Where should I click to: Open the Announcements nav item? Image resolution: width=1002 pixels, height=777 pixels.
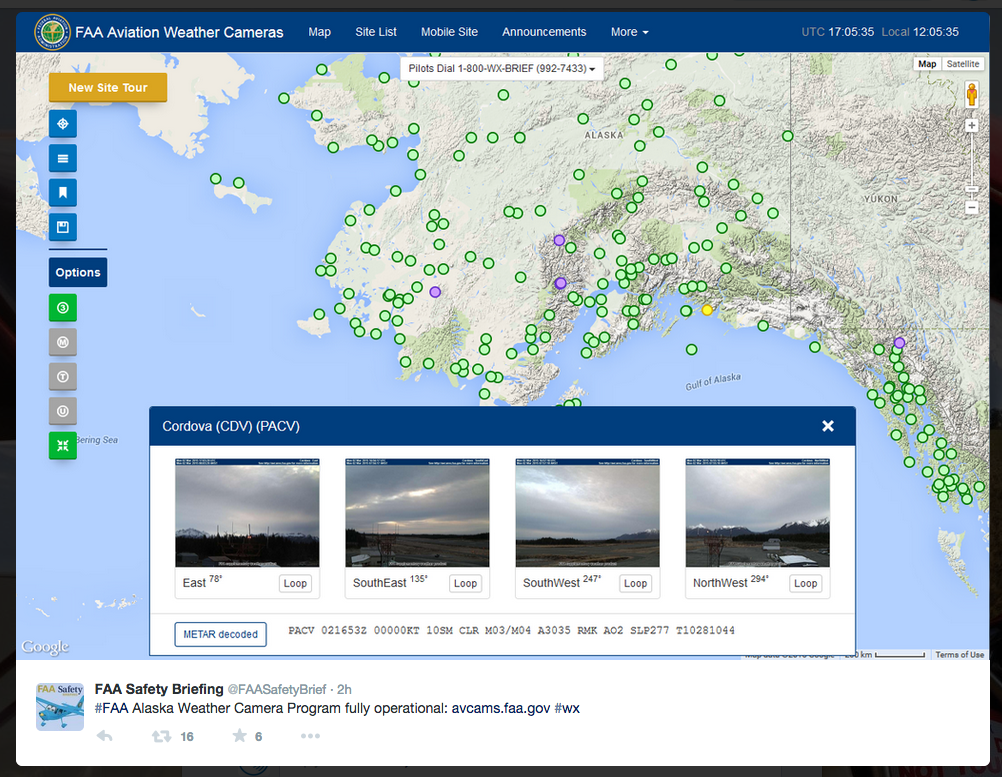tap(544, 32)
